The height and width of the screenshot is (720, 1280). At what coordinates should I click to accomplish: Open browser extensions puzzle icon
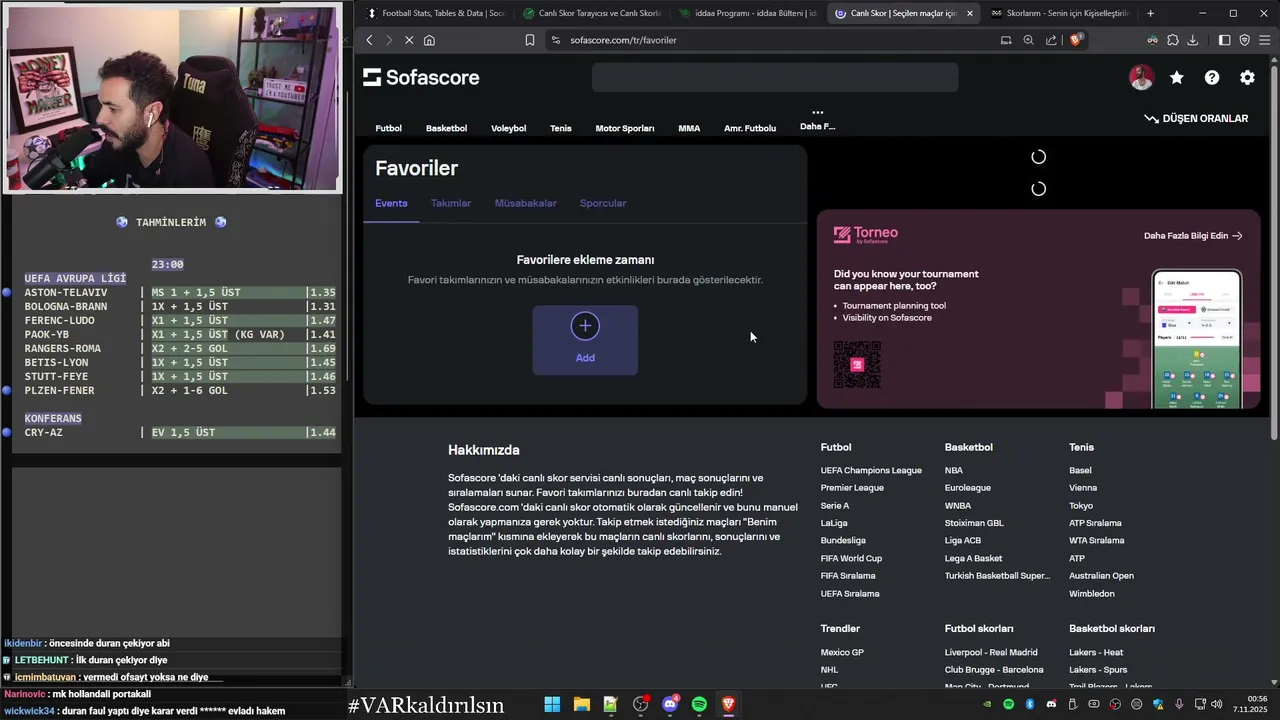(1173, 40)
